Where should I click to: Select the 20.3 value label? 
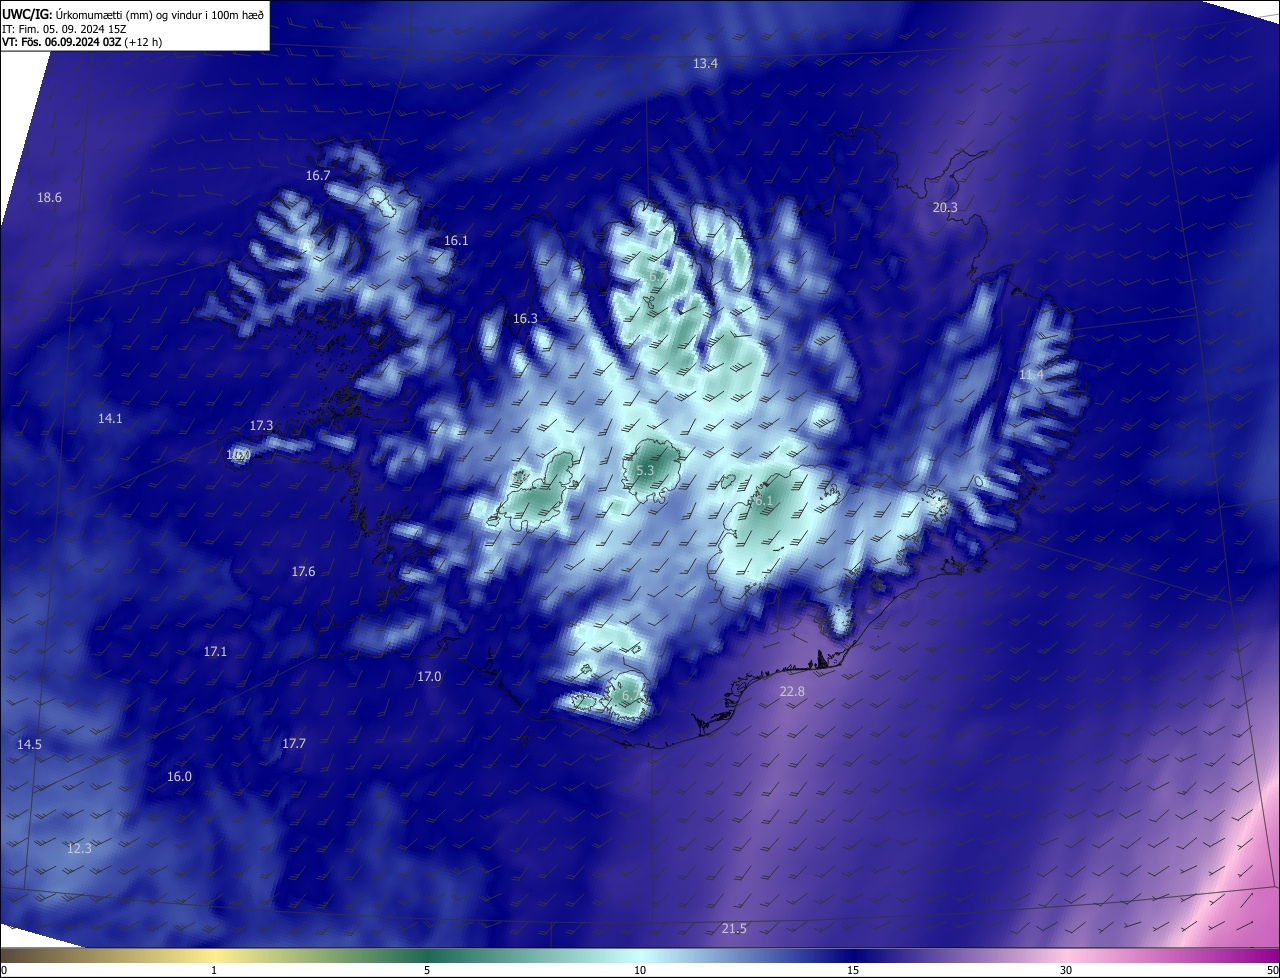tap(945, 207)
